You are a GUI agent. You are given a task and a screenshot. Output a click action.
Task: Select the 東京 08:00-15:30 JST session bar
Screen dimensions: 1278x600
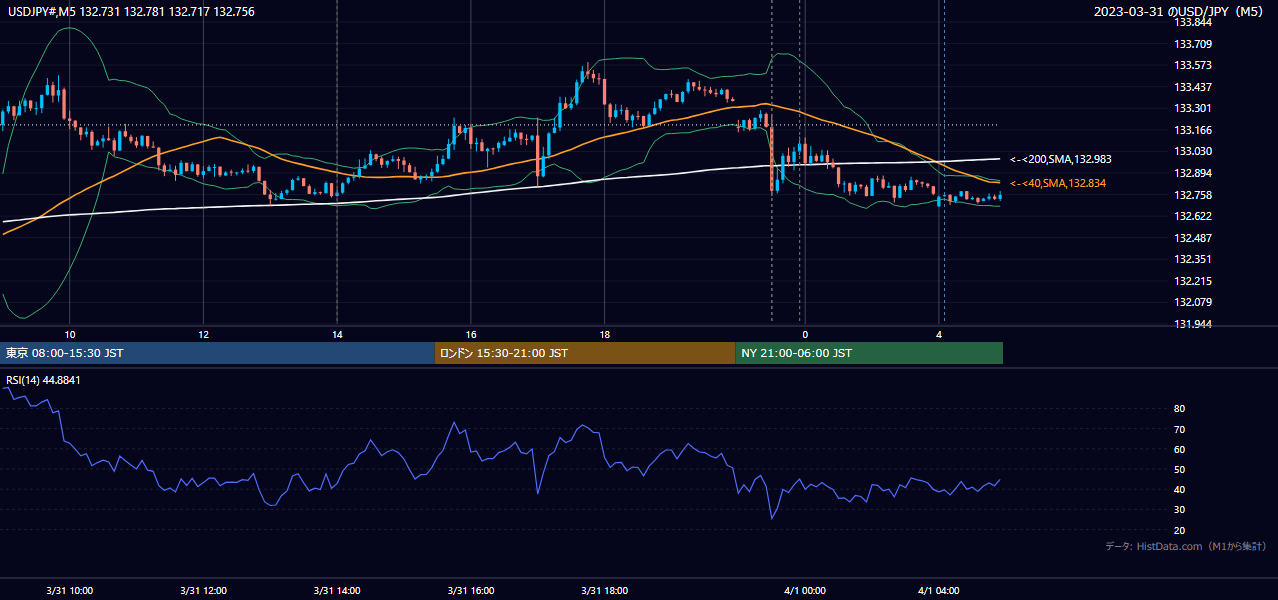(x=217, y=353)
